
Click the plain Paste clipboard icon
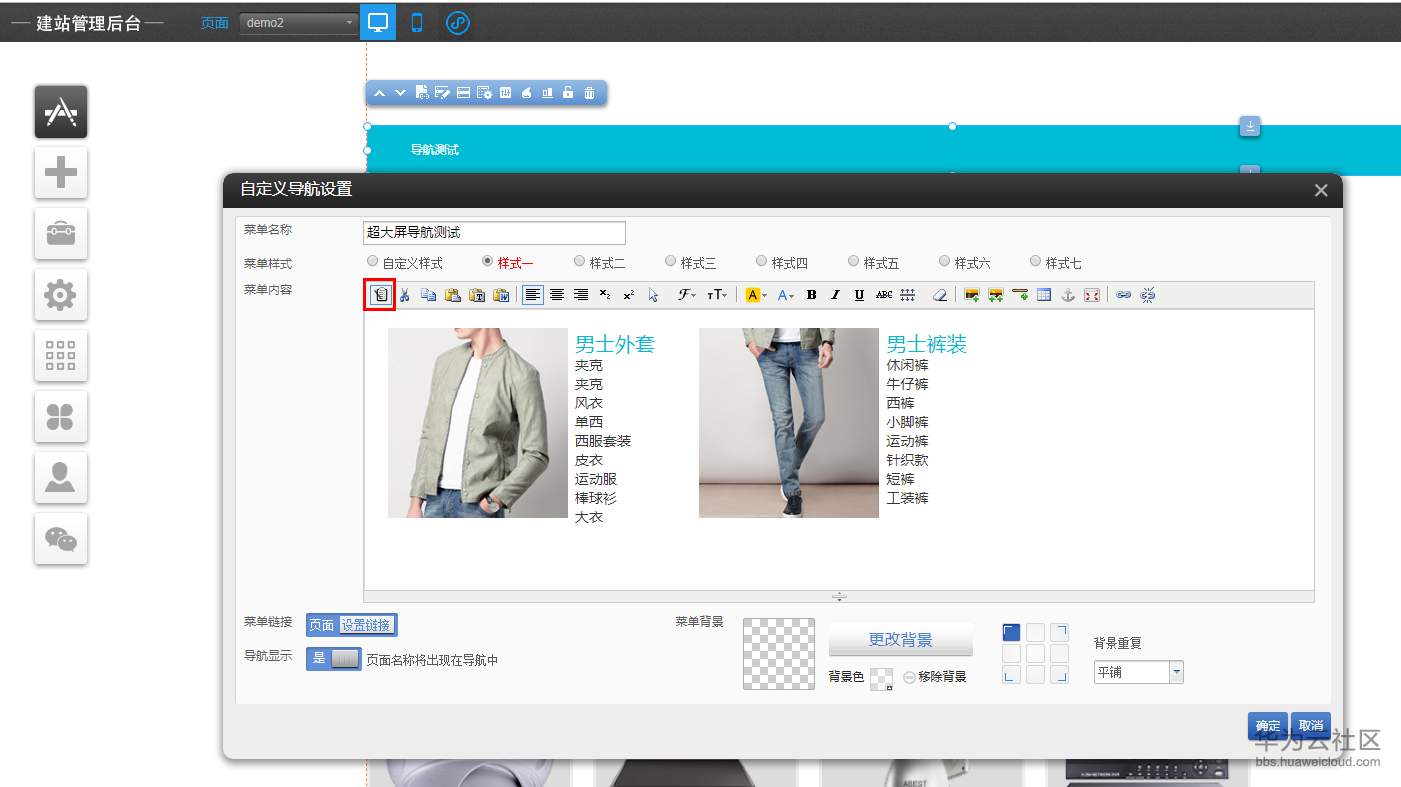tap(452, 295)
